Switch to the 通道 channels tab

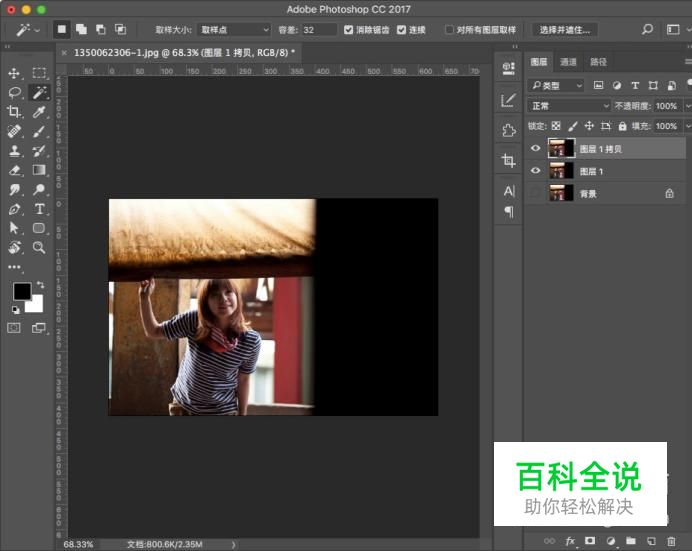(568, 62)
